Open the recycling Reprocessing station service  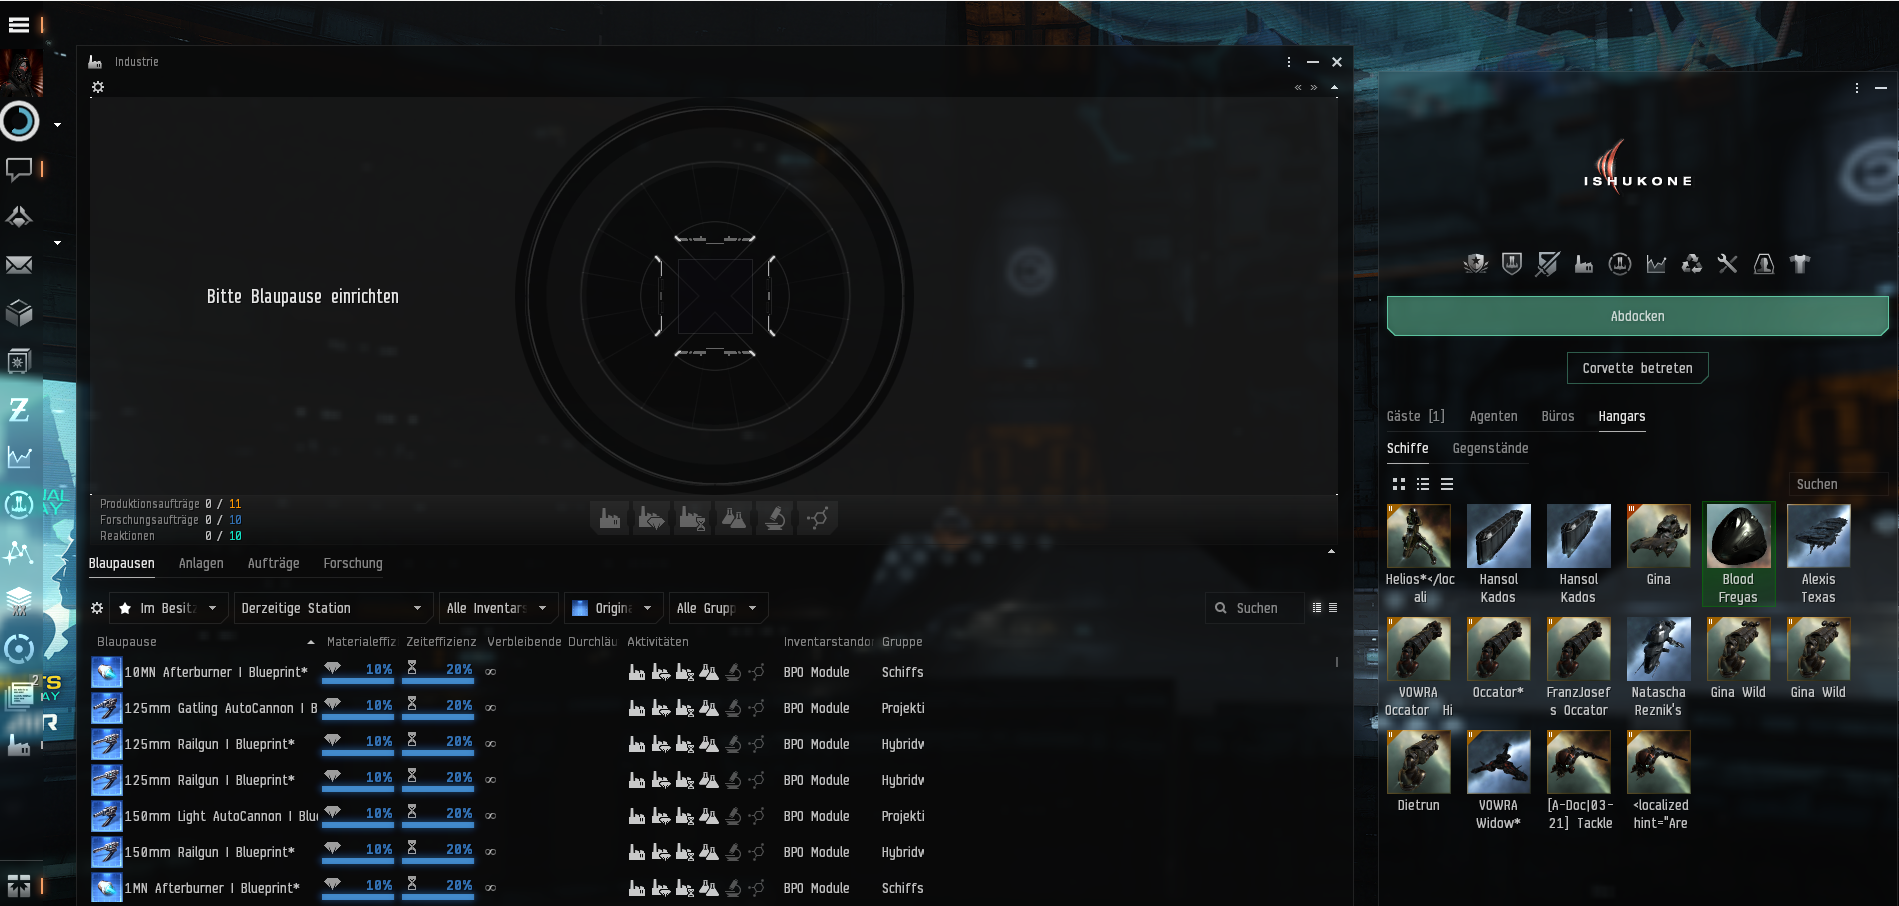(x=1692, y=264)
